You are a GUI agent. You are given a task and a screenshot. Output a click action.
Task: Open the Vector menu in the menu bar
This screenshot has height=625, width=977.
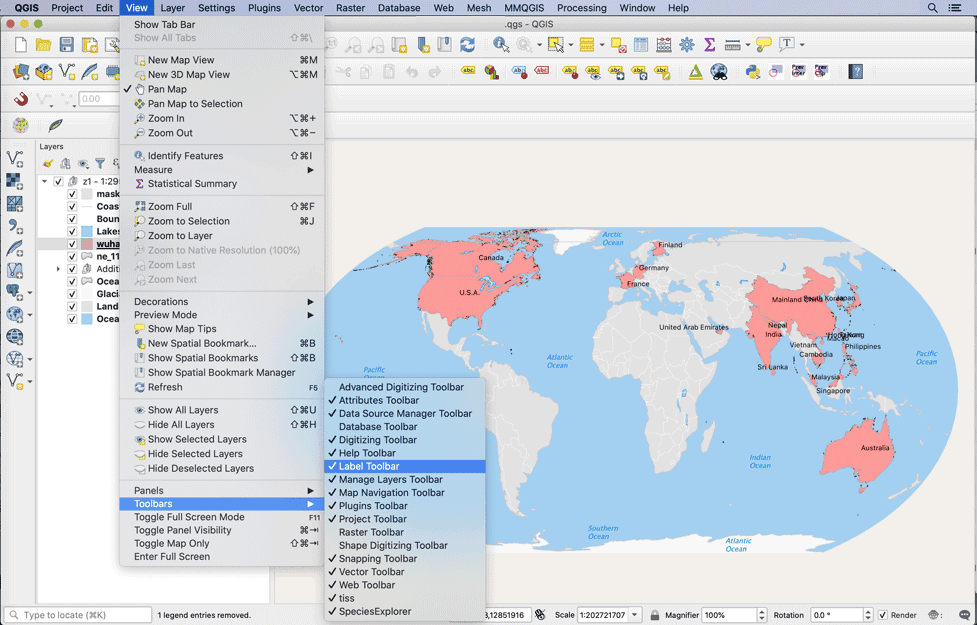point(308,7)
